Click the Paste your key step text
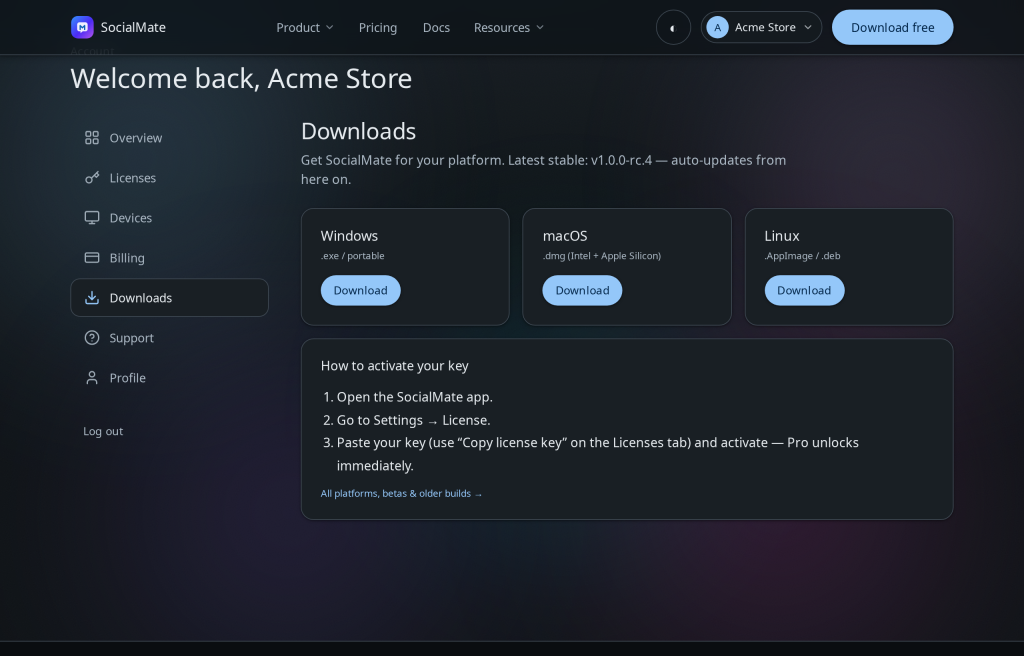Viewport: 1024px width, 656px height. pyautogui.click(x=598, y=454)
